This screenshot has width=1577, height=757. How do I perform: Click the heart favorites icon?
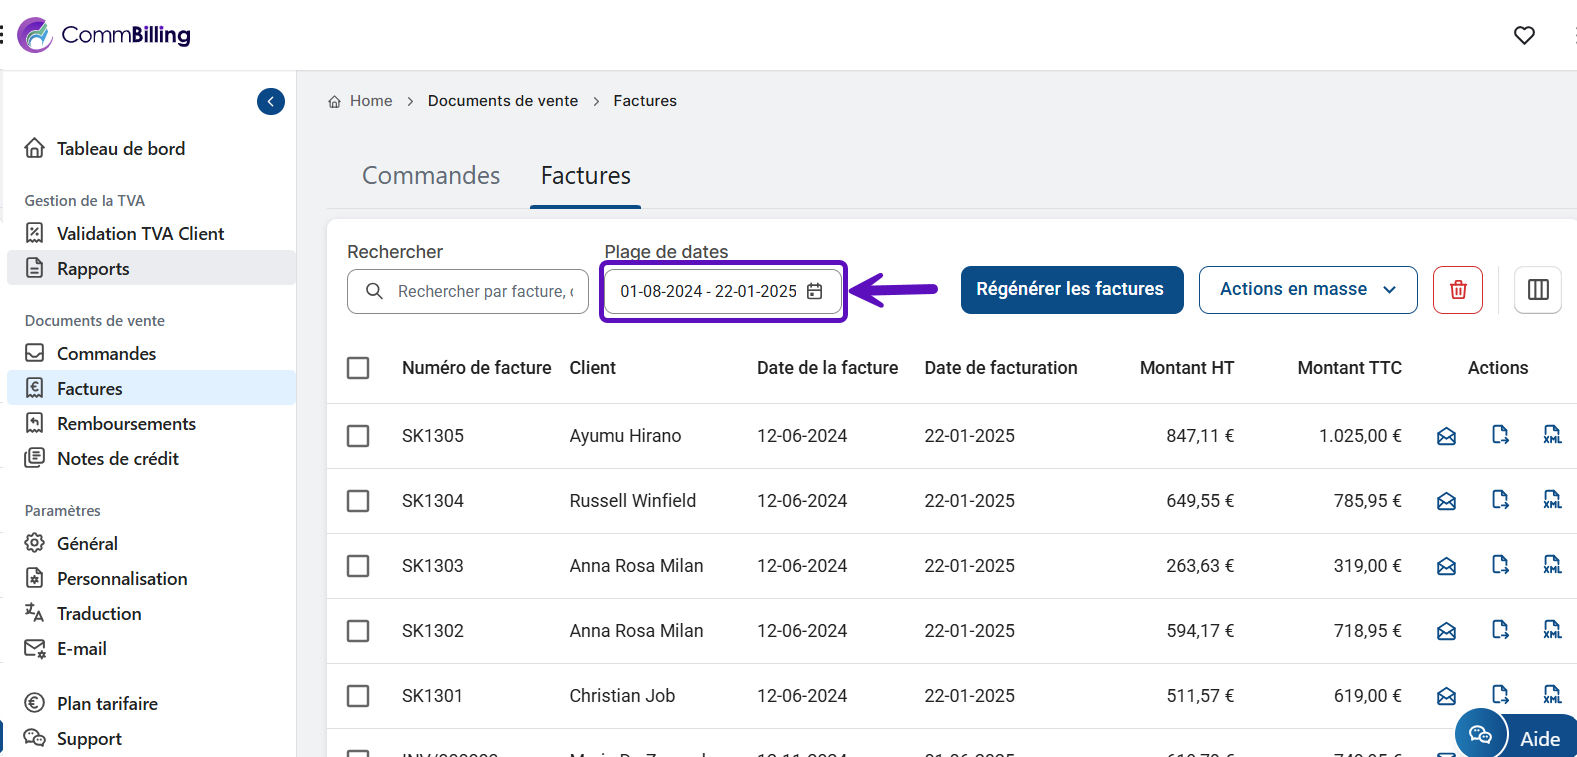point(1523,35)
